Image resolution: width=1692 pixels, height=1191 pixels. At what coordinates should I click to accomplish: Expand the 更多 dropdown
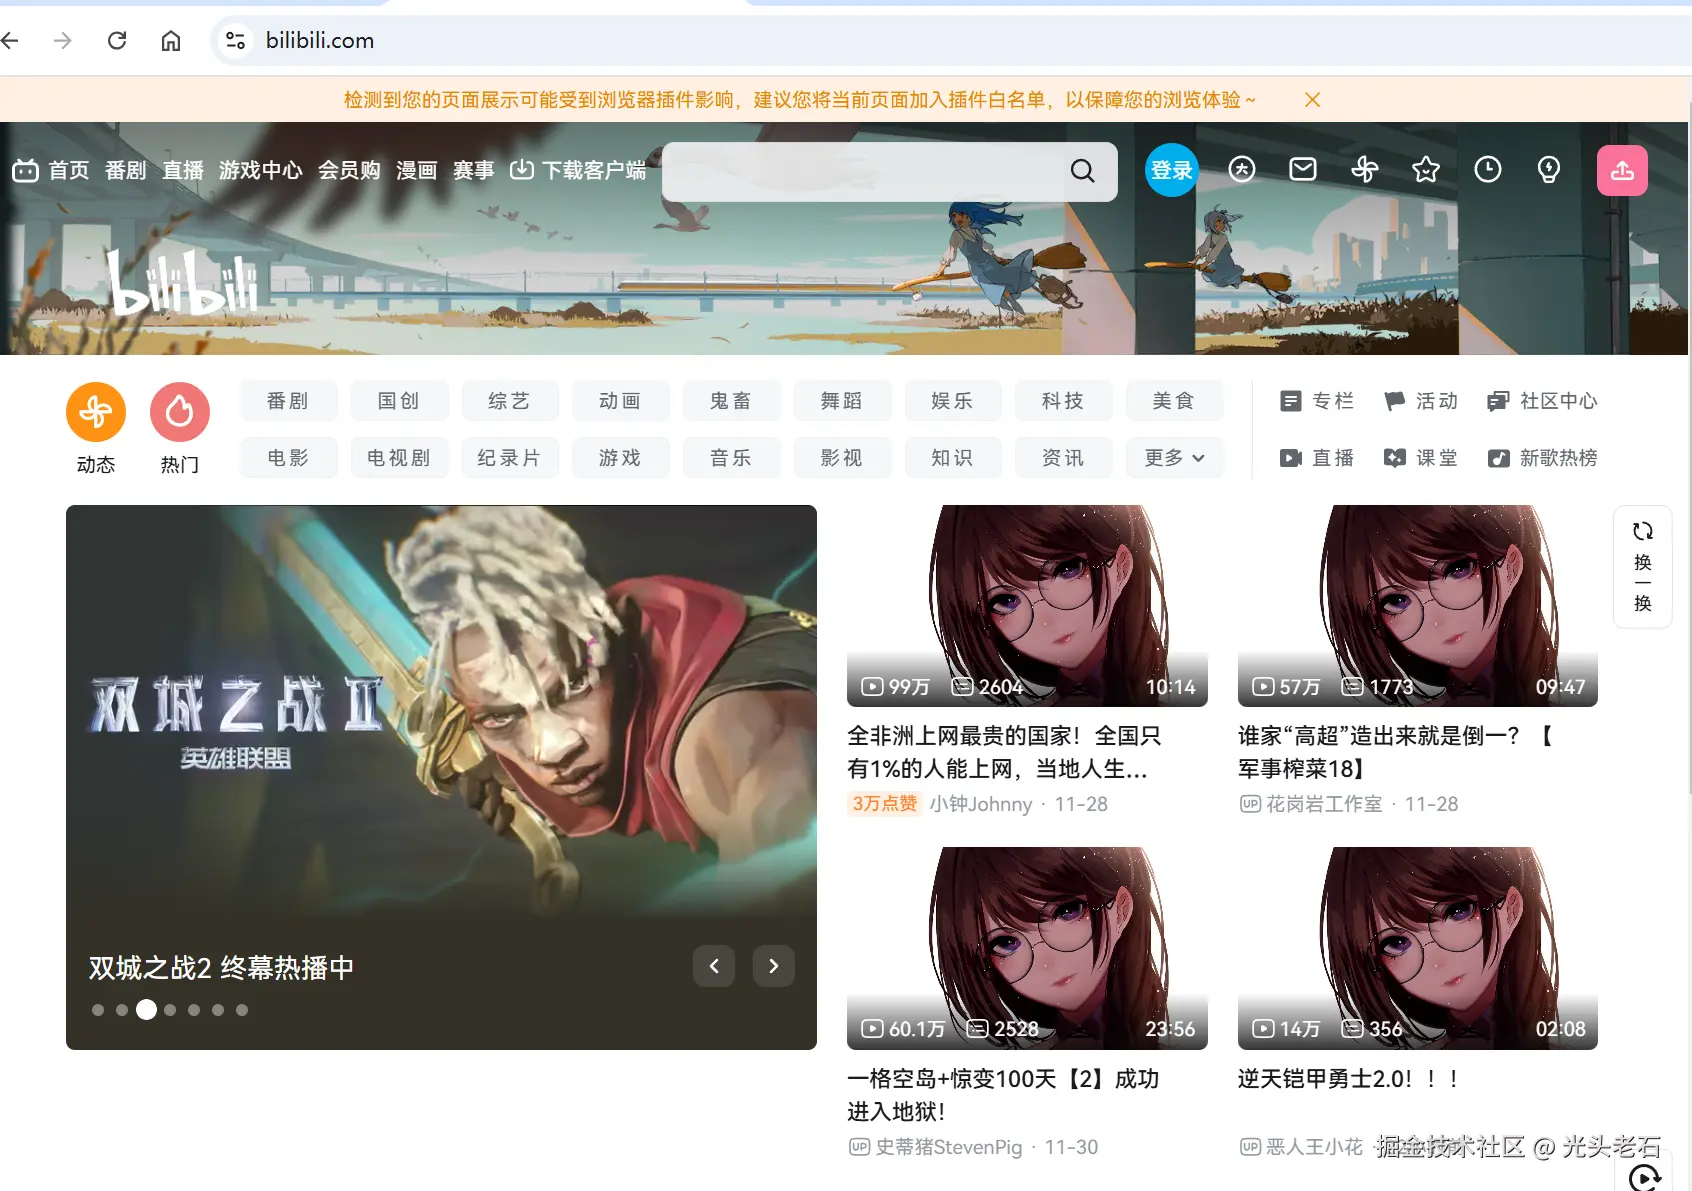coord(1174,458)
